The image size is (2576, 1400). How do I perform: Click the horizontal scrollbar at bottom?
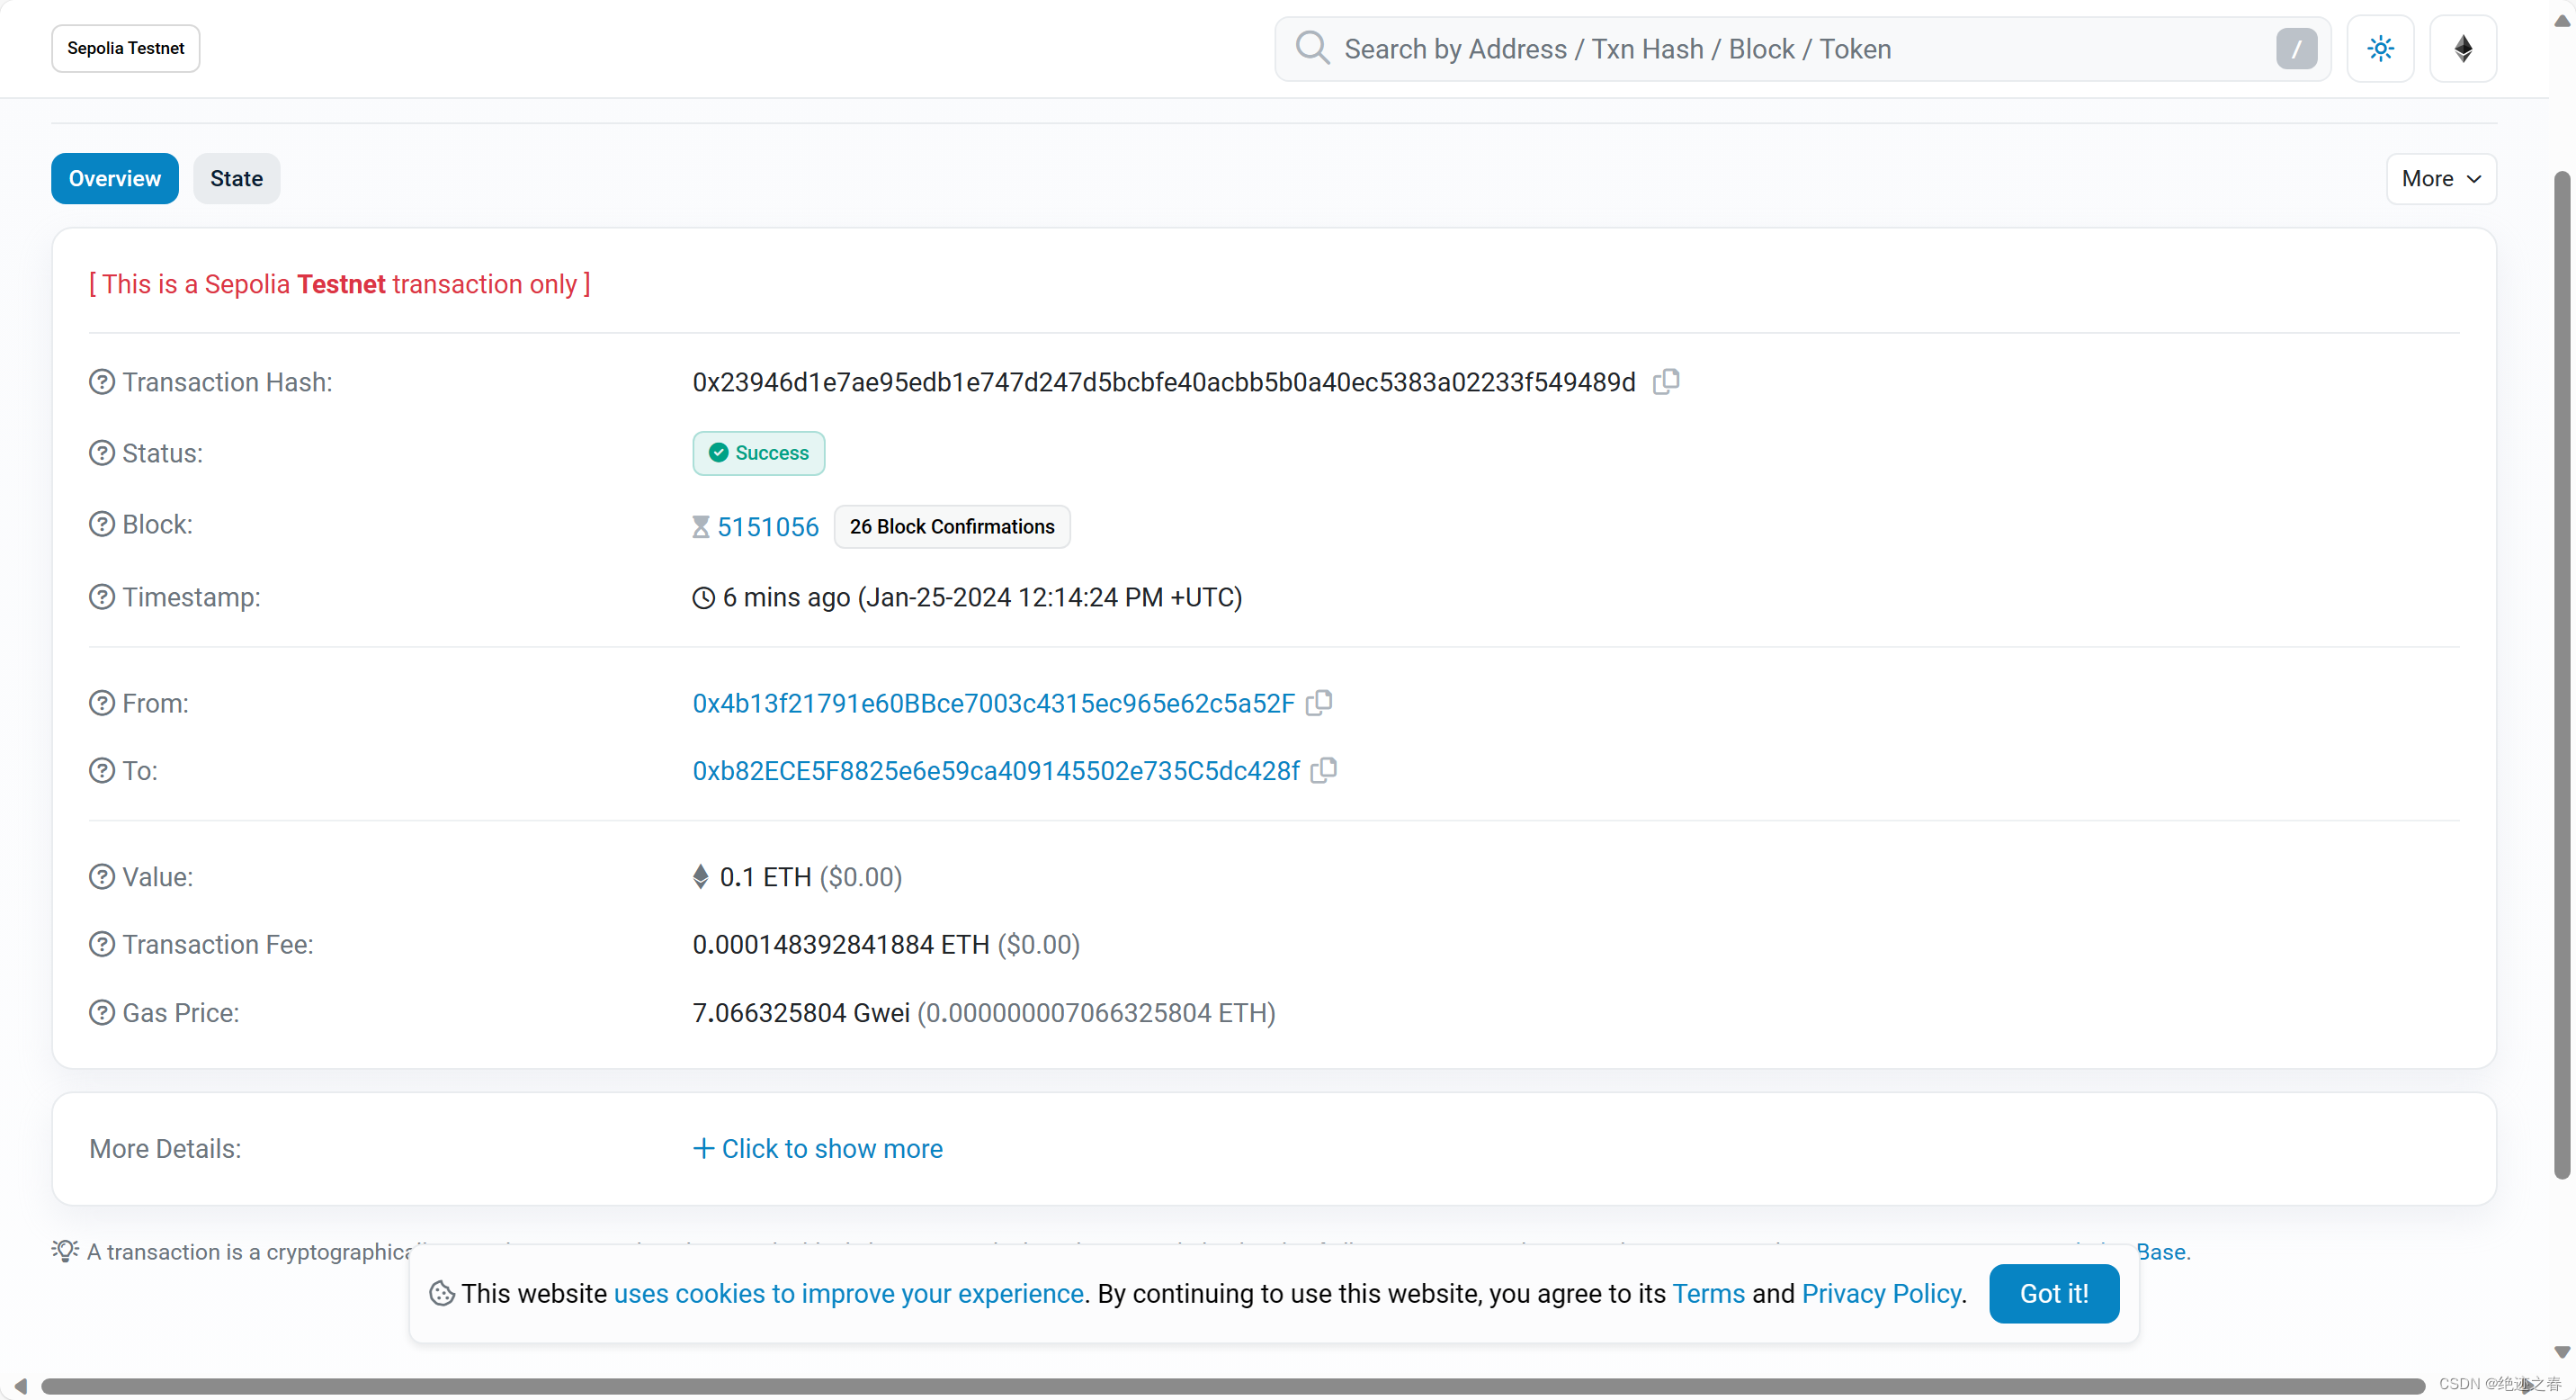point(1230,1386)
